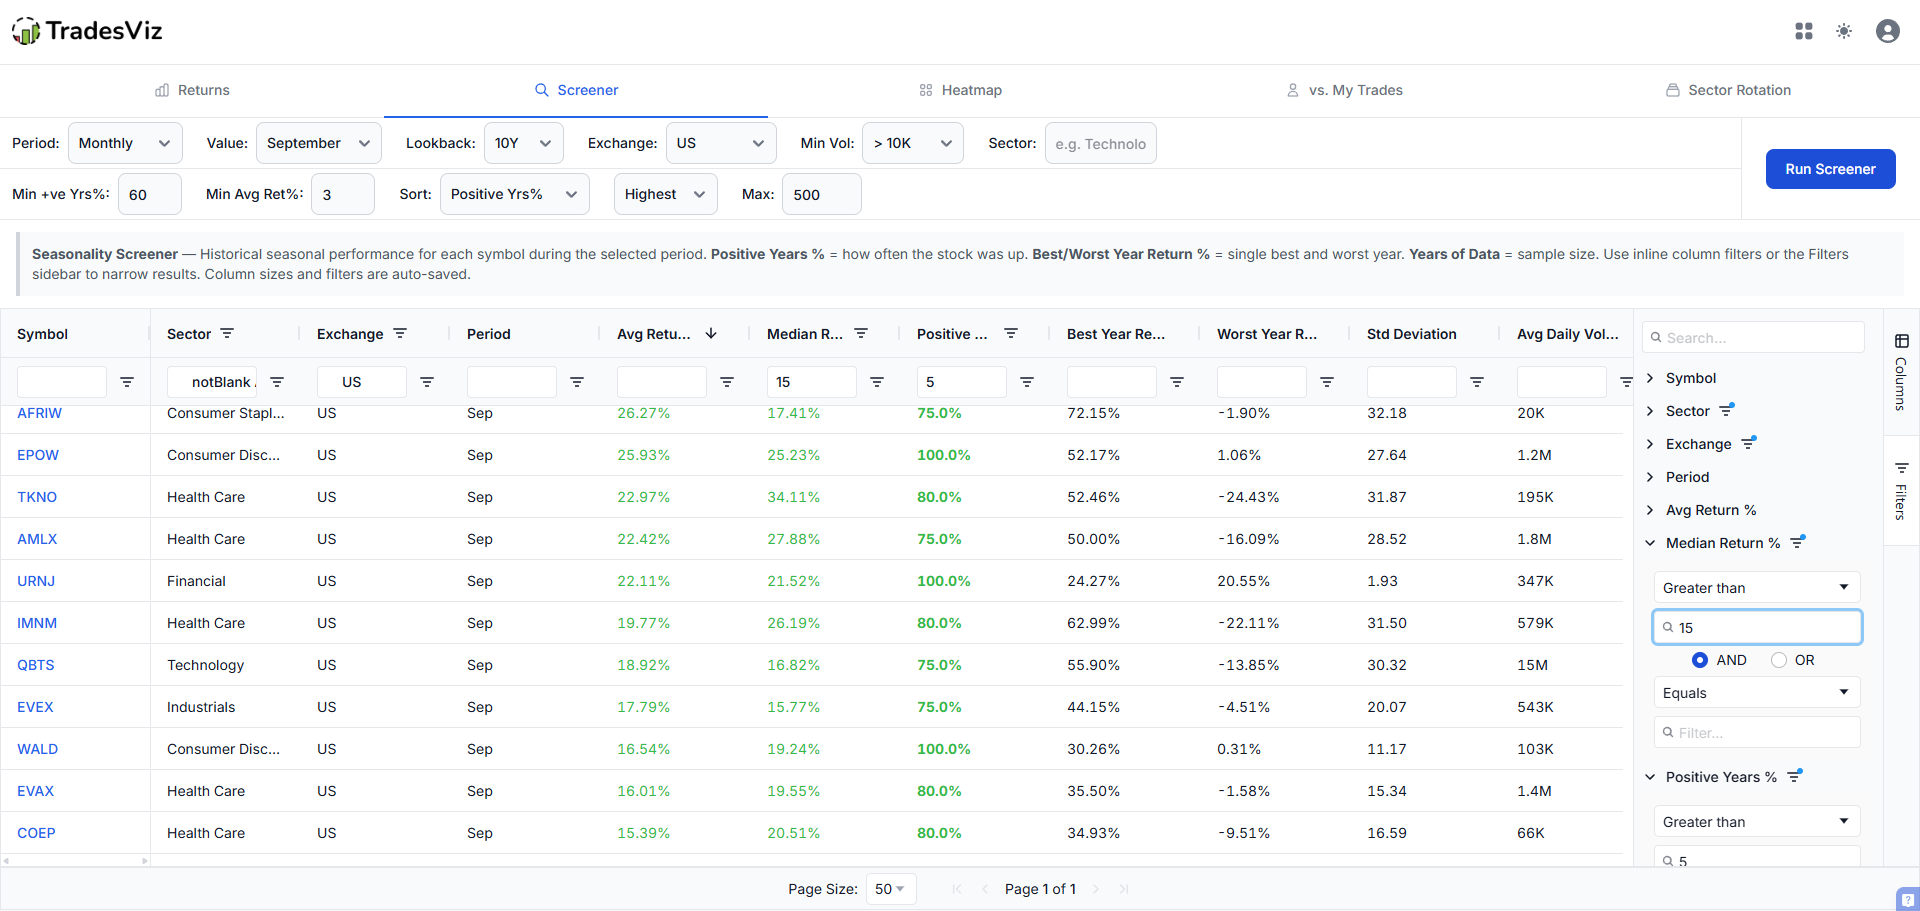The height and width of the screenshot is (911, 1920).
Task: Open the Exchange column header filter icon
Action: click(400, 333)
